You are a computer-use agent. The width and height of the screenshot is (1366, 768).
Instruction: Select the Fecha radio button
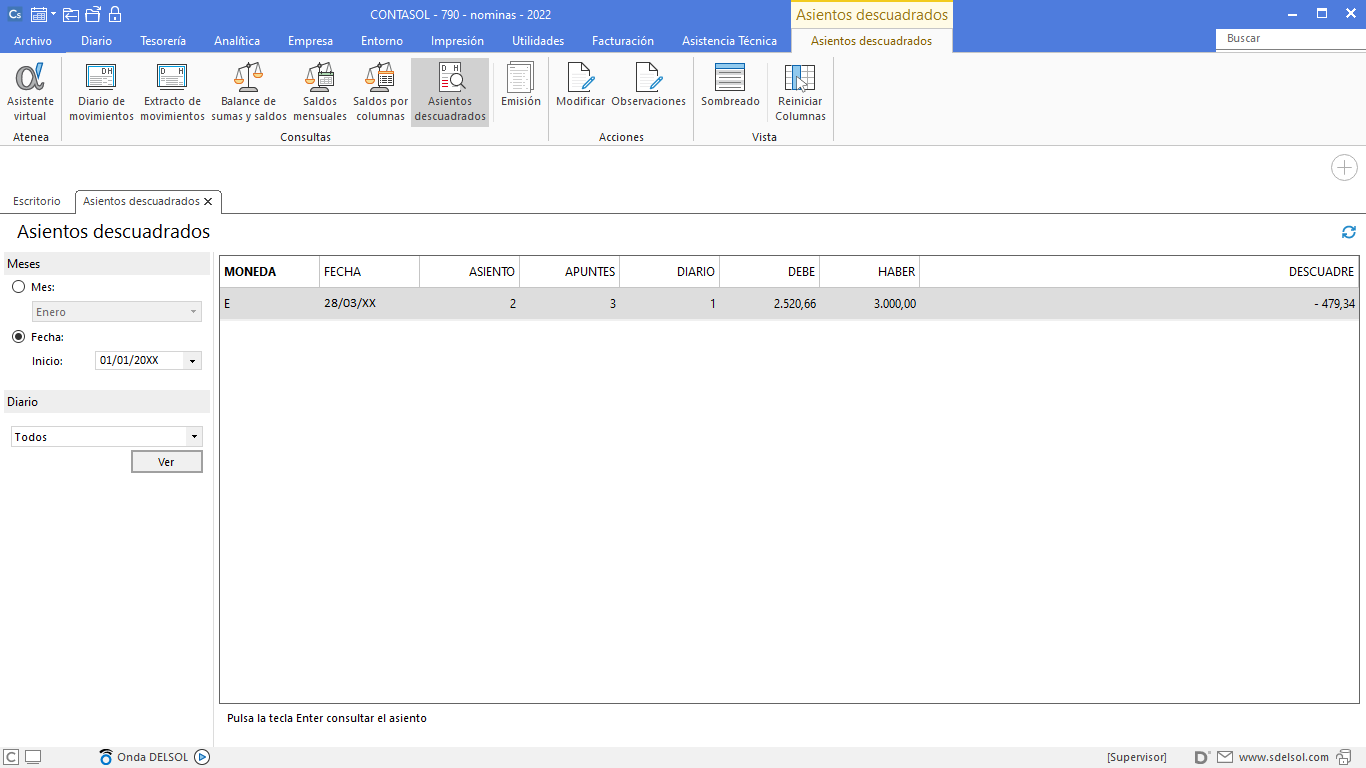click(18, 337)
